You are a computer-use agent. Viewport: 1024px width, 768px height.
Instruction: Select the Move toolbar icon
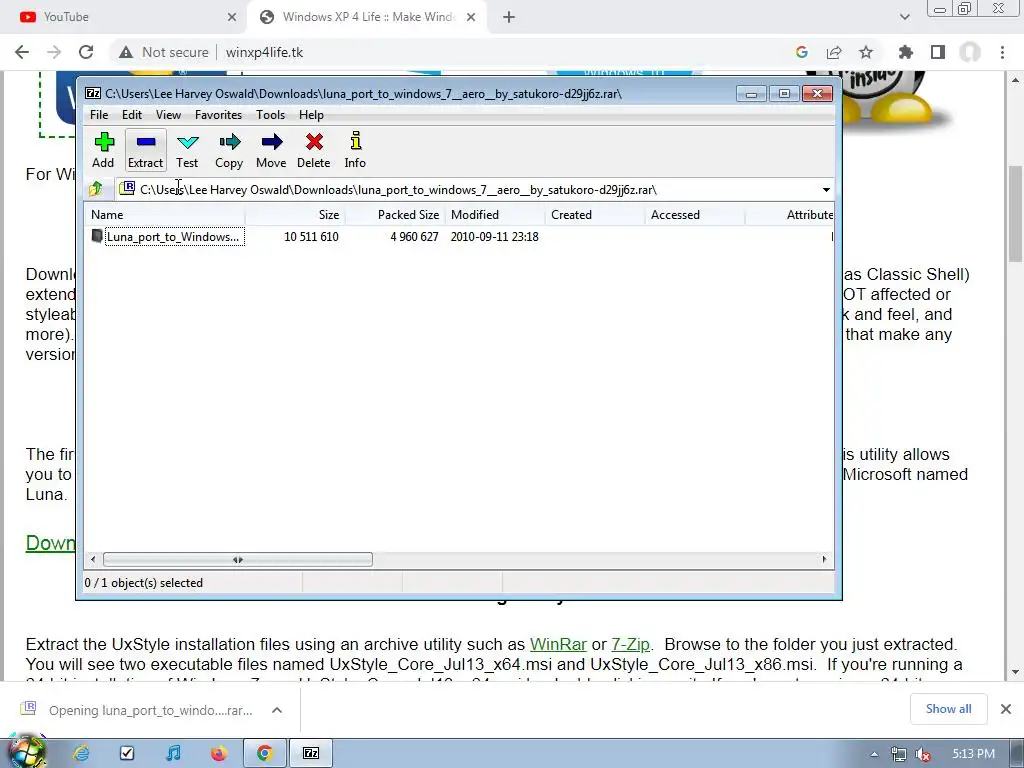271,150
